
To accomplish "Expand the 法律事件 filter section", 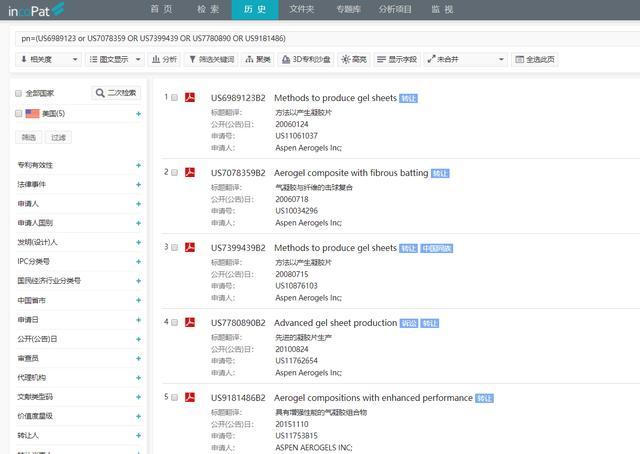I will coord(138,185).
